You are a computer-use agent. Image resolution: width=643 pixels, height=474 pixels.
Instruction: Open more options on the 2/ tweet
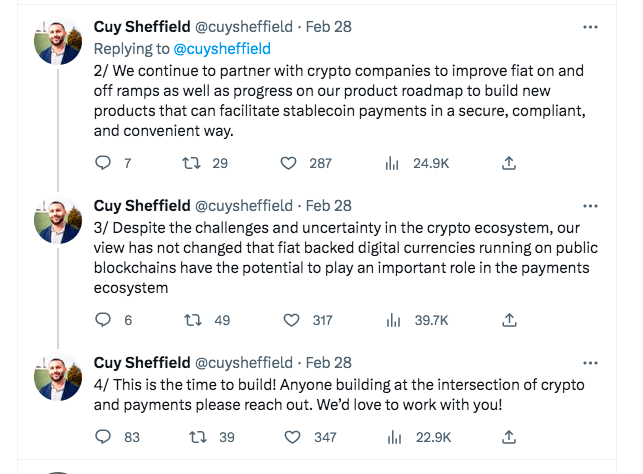[x=590, y=27]
